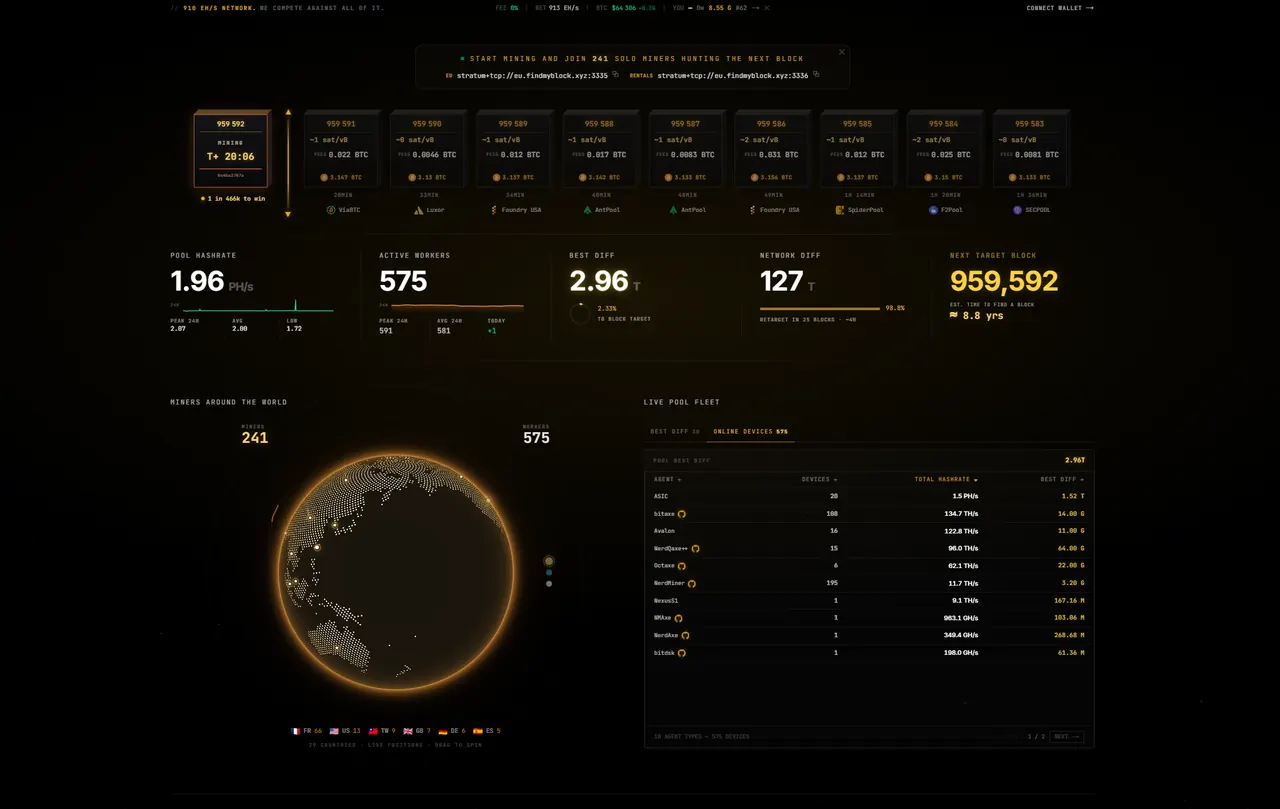Click the AntPool icon under block 959 588
1280x809 pixels.
tap(588, 210)
